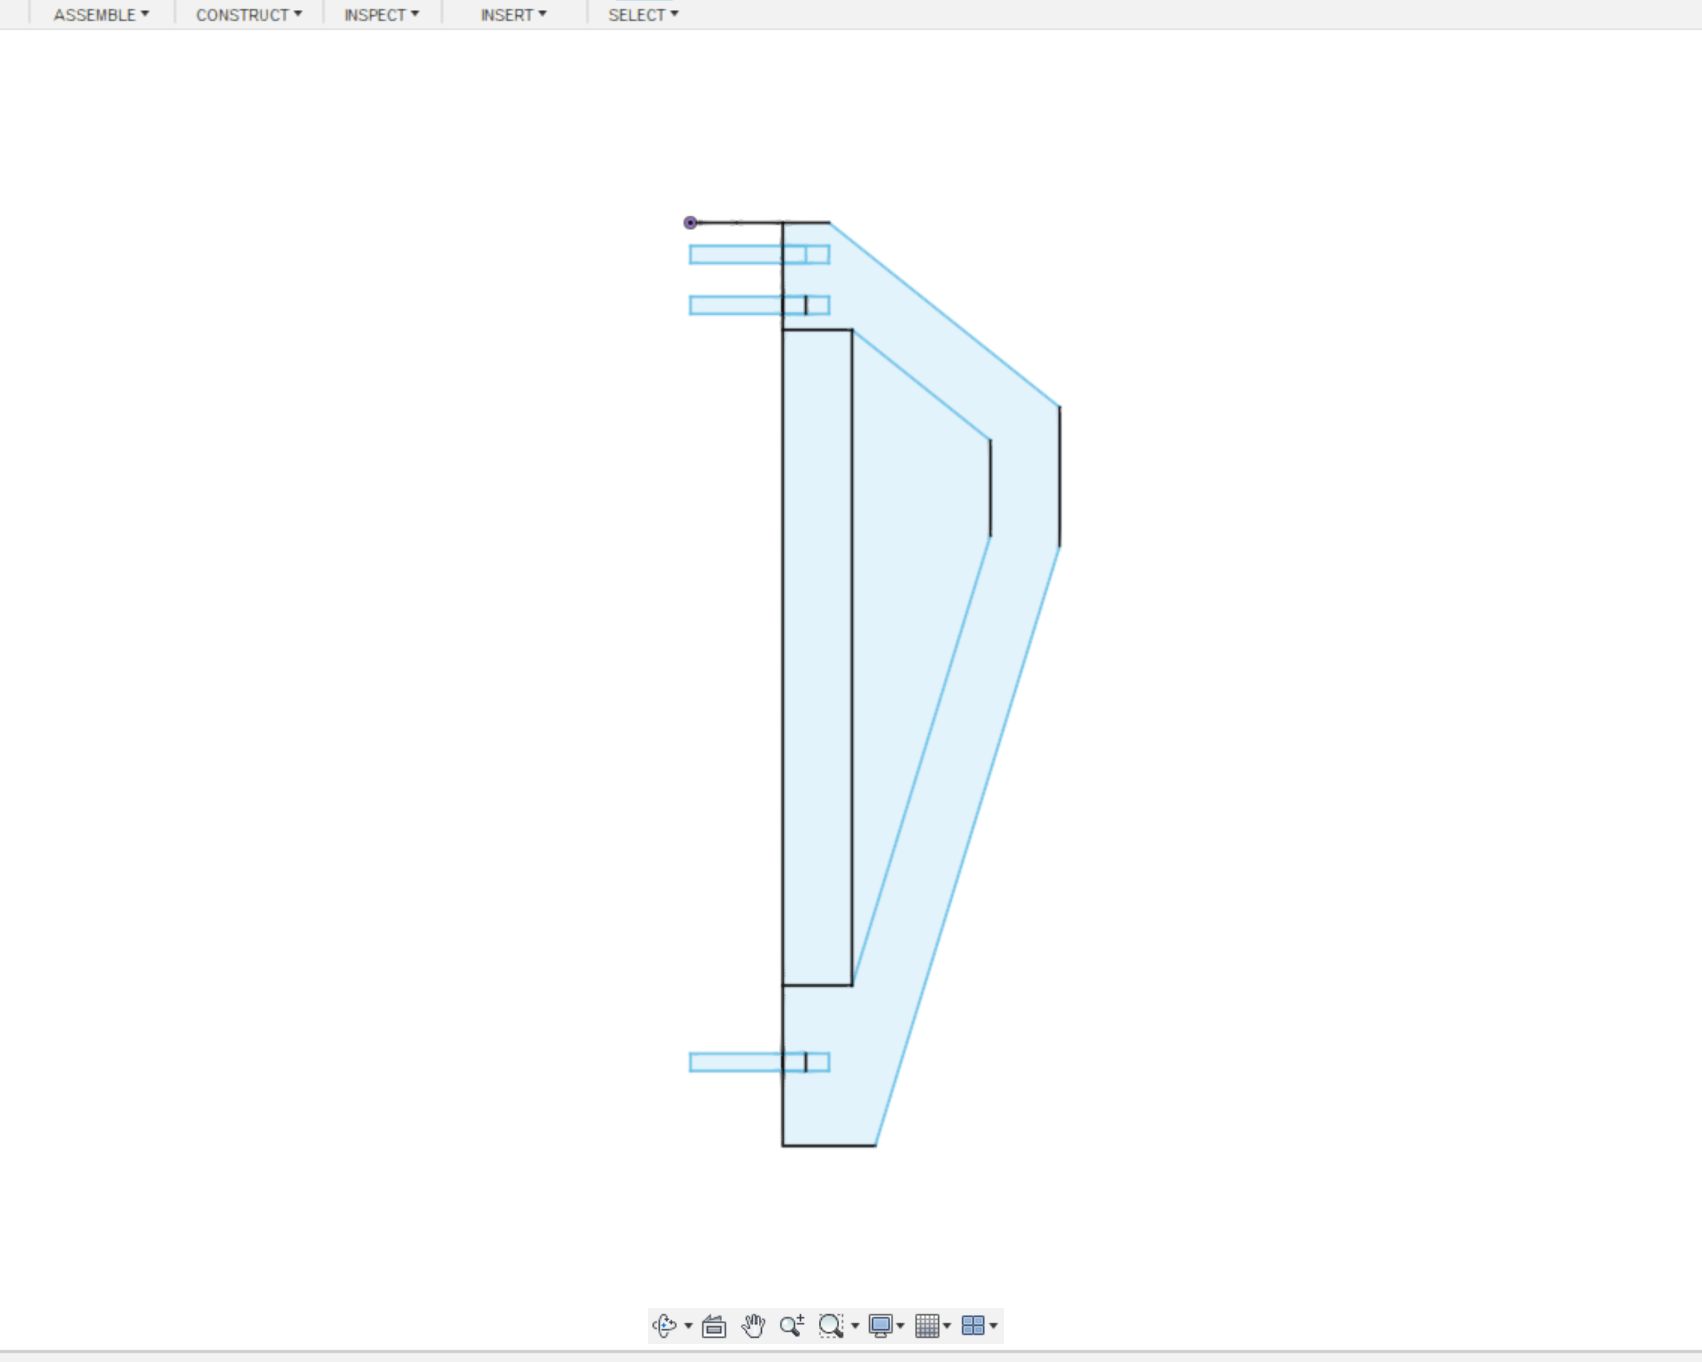Open the INSERT menu
Screen dimensions: 1702x1362
512,14
